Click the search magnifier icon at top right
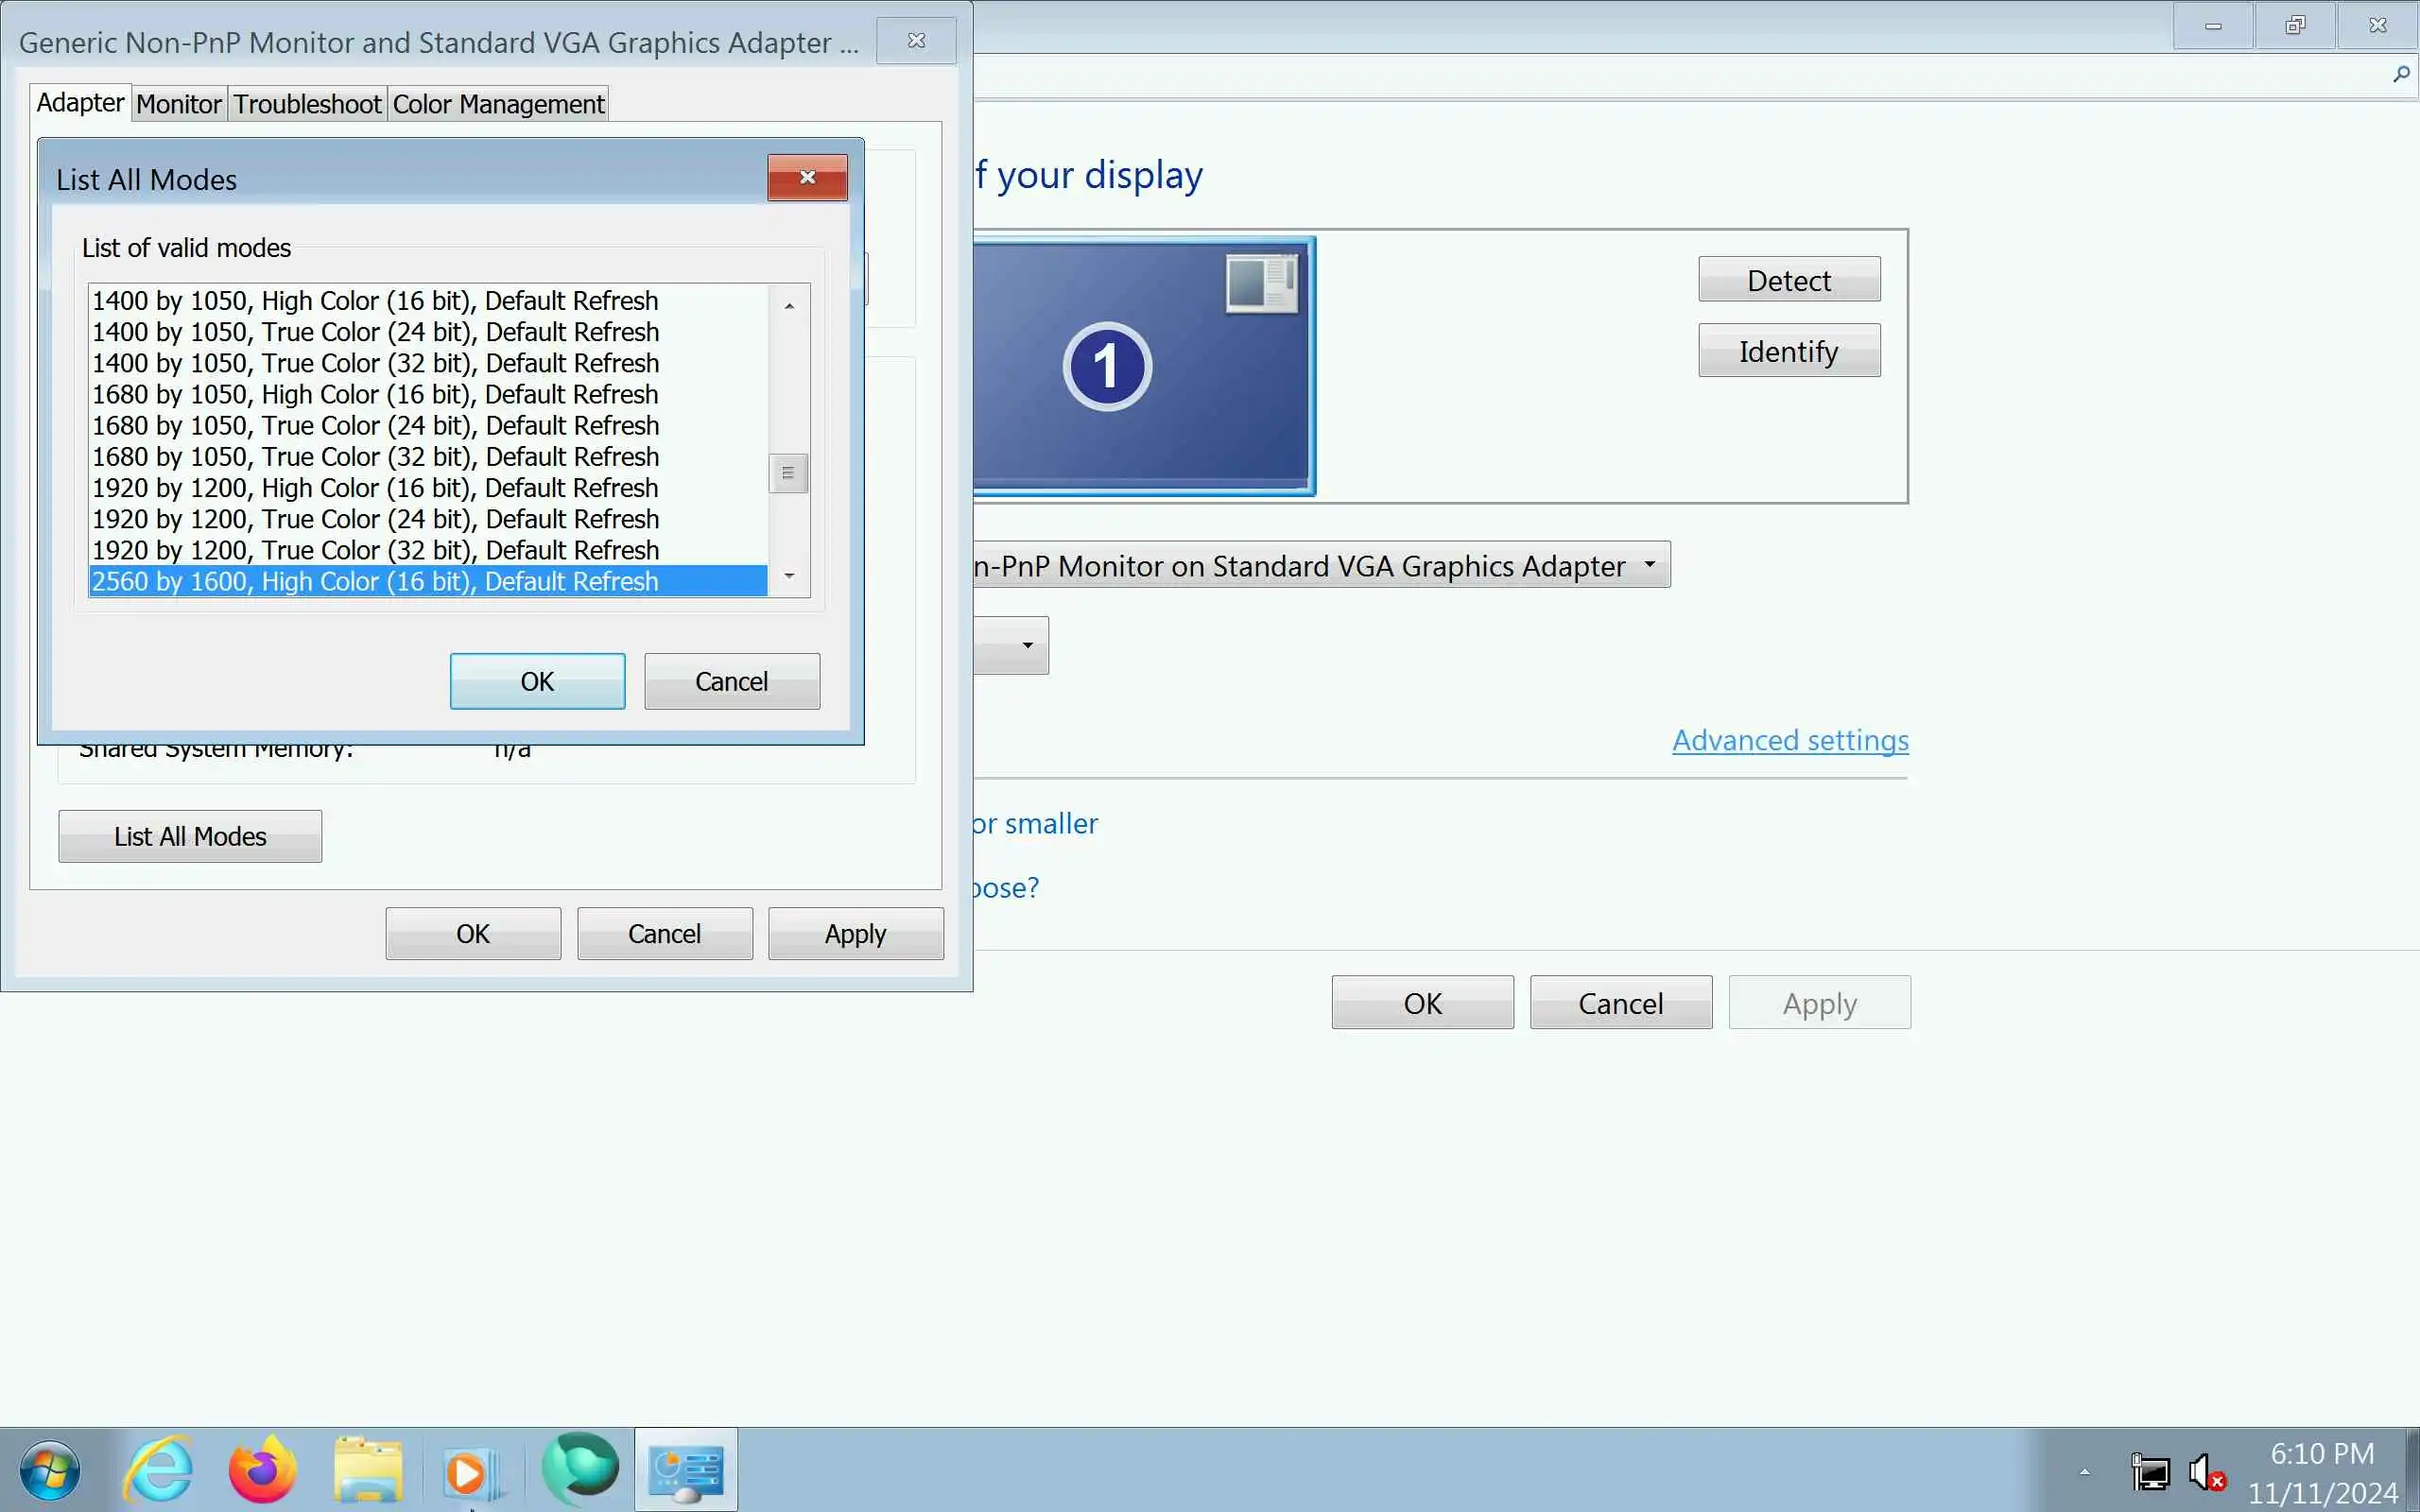Image resolution: width=2420 pixels, height=1512 pixels. [2401, 74]
